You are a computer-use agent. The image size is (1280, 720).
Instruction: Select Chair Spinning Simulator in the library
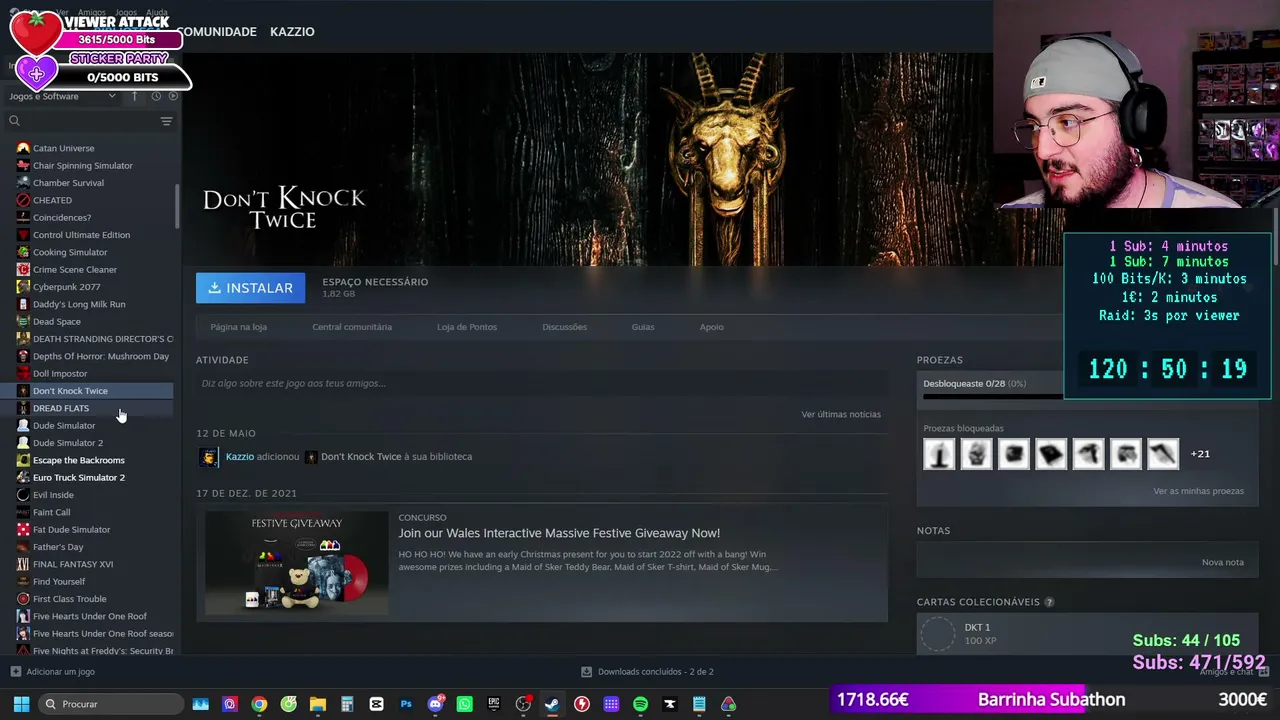click(x=82, y=166)
